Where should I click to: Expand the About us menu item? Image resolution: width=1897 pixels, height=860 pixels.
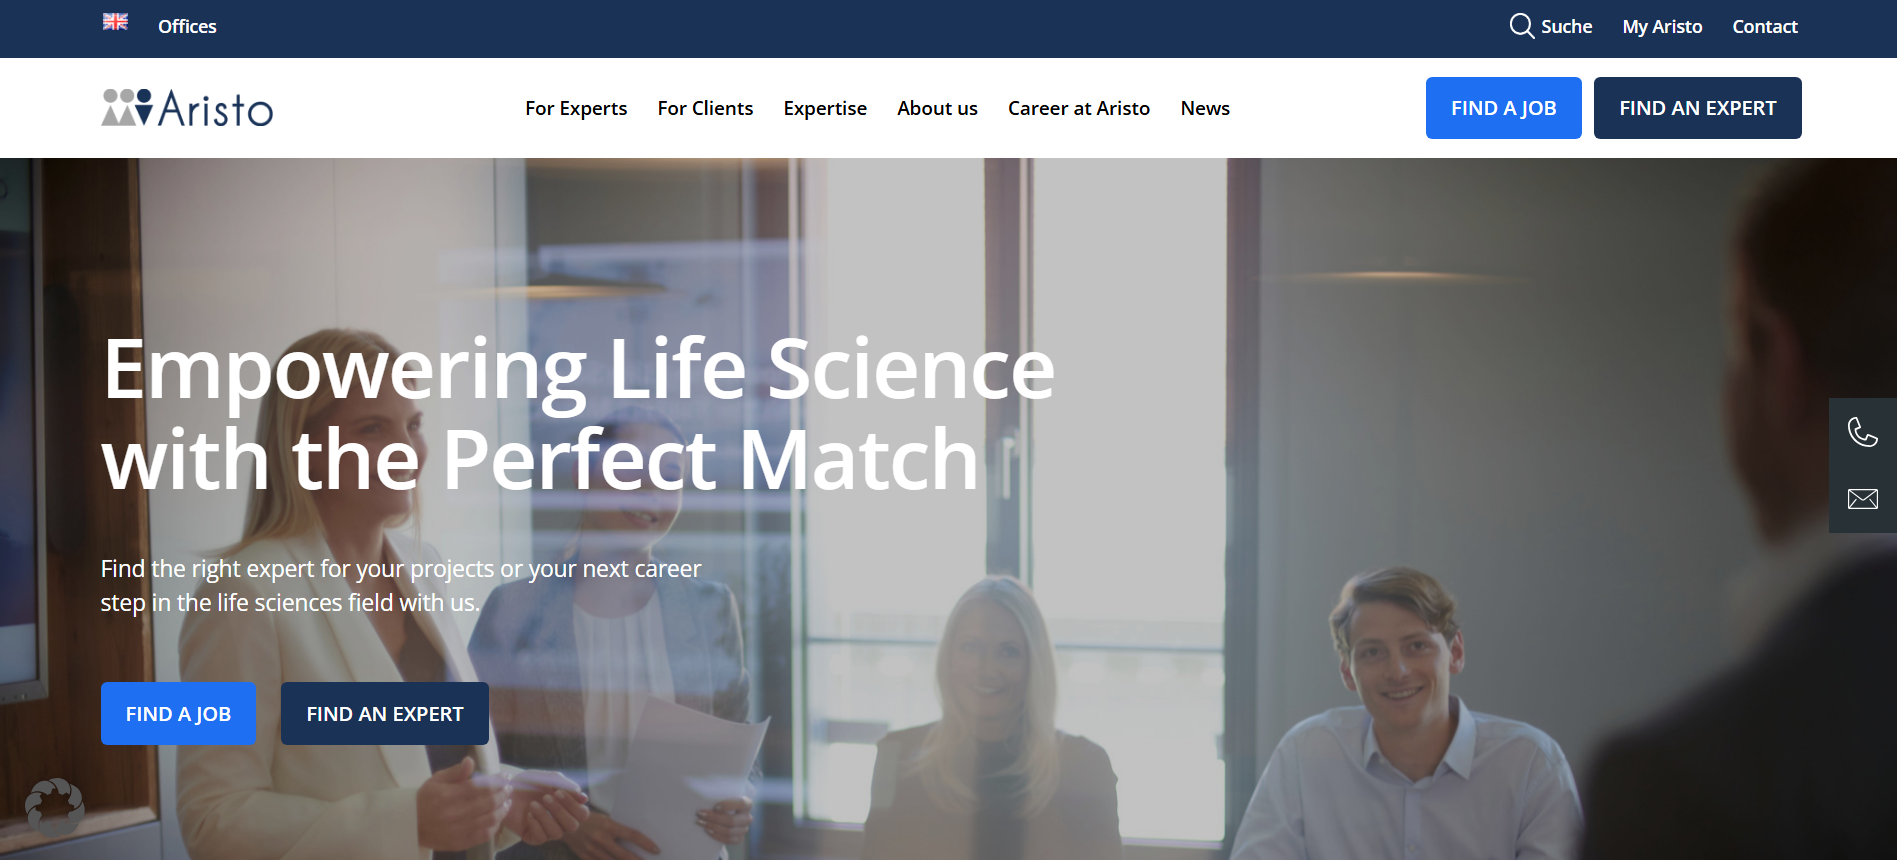[x=937, y=108]
